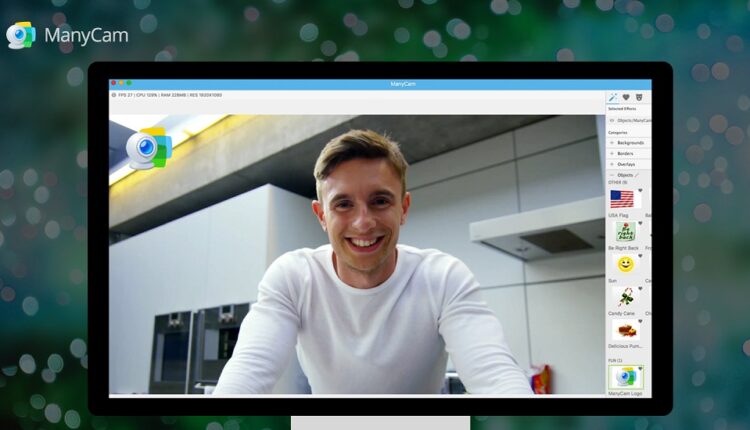
Task: Click the OTHER group label
Action: [618, 183]
